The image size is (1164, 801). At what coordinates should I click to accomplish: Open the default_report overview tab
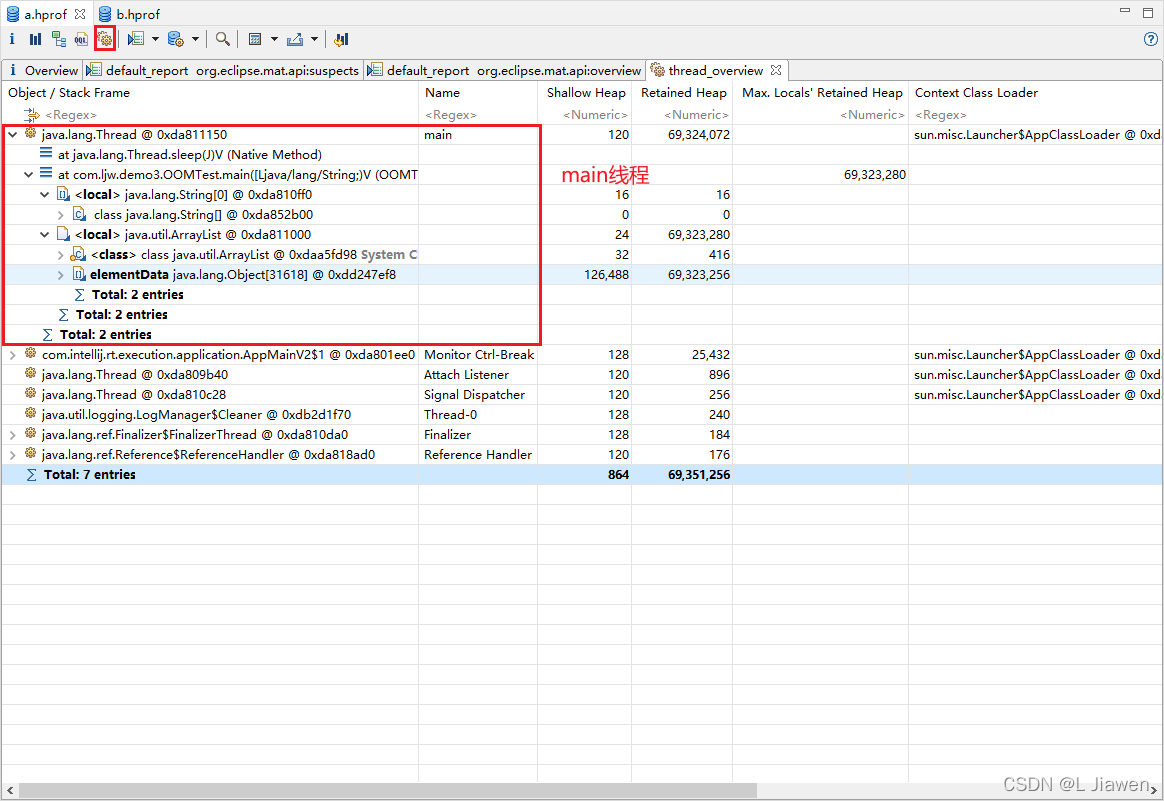505,71
